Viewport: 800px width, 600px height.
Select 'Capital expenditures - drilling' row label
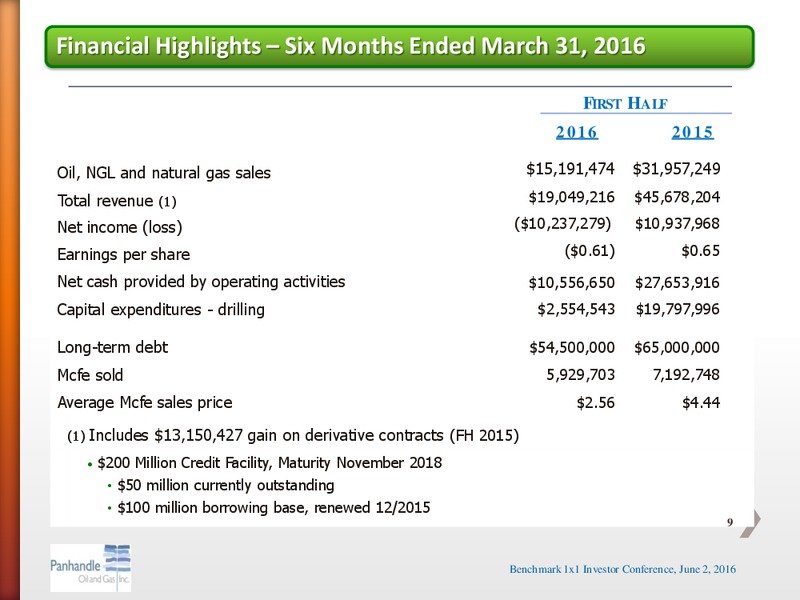[x=161, y=310]
